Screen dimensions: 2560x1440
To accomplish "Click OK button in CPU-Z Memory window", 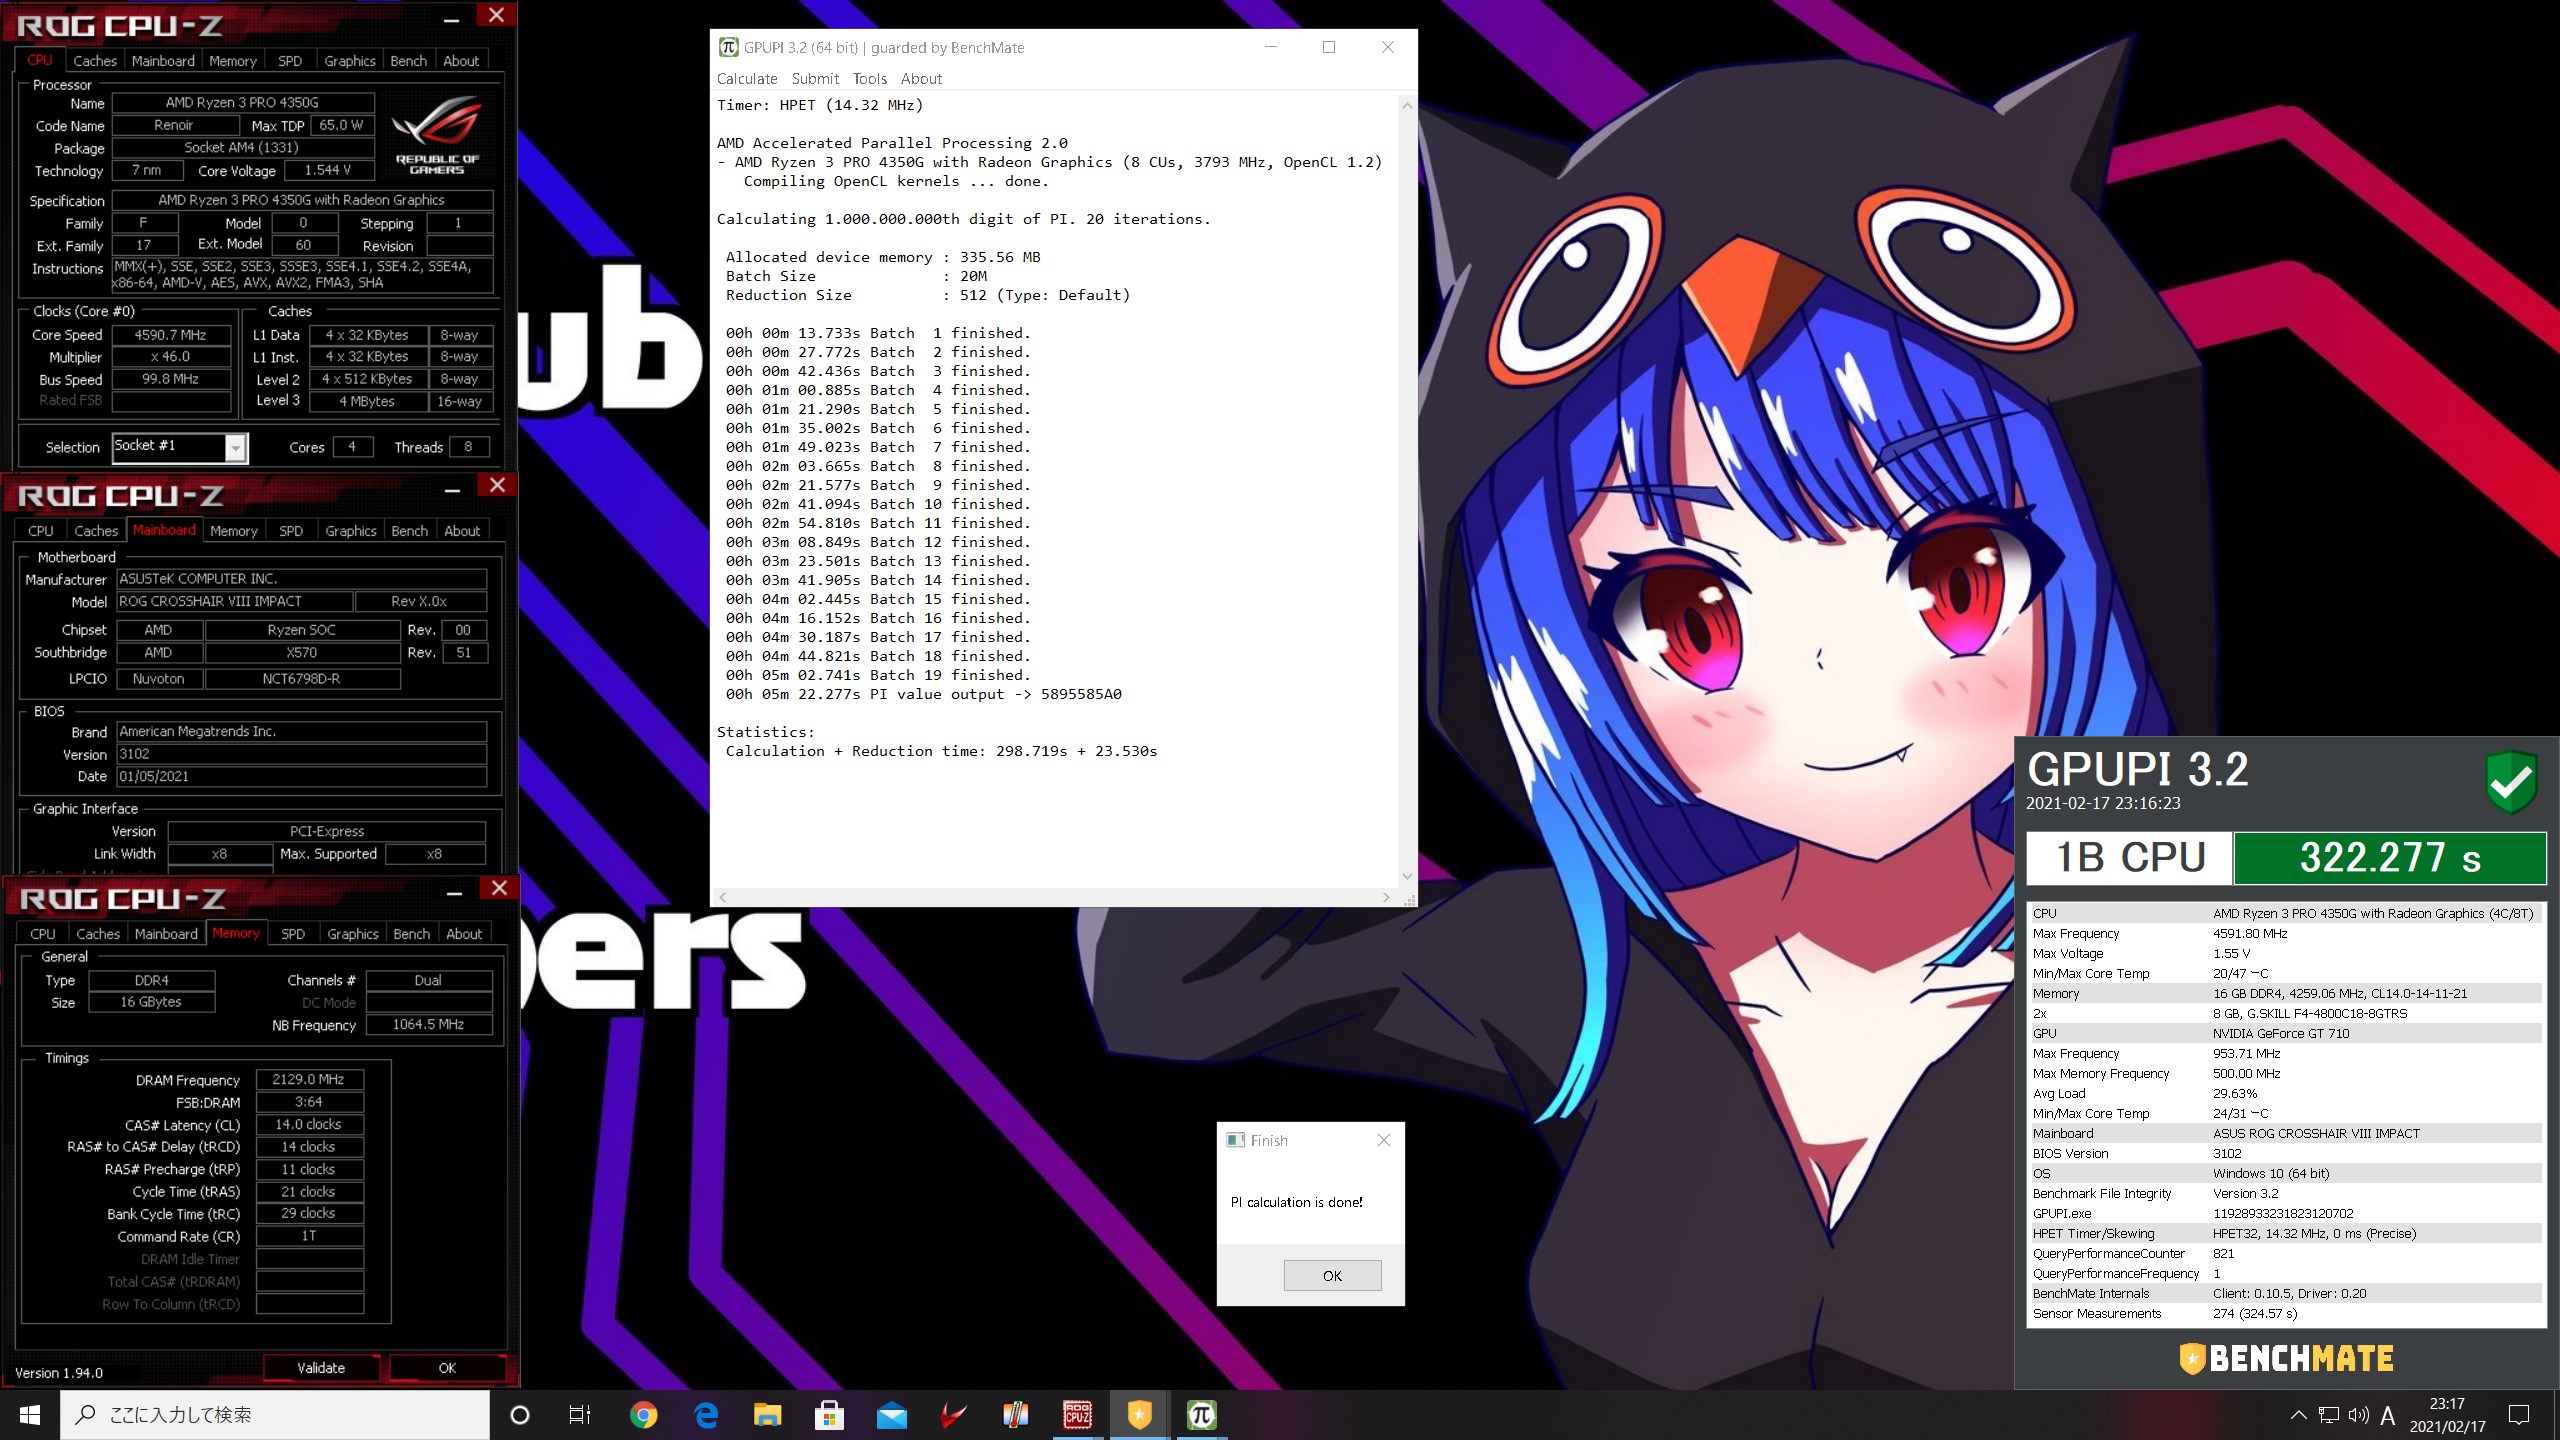I will pos(447,1368).
